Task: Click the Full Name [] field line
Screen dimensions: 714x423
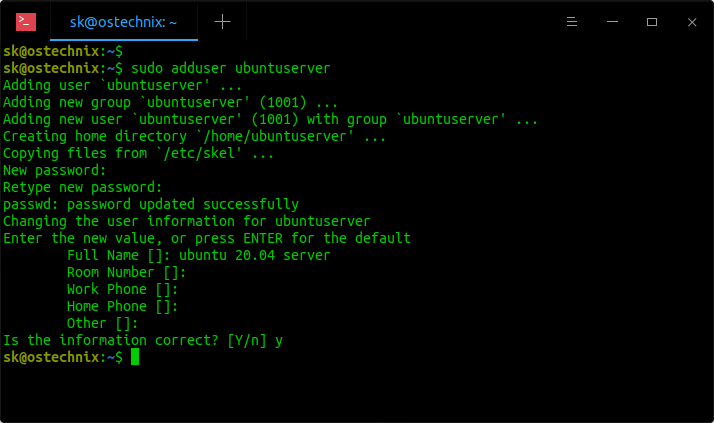Action: tap(199, 255)
